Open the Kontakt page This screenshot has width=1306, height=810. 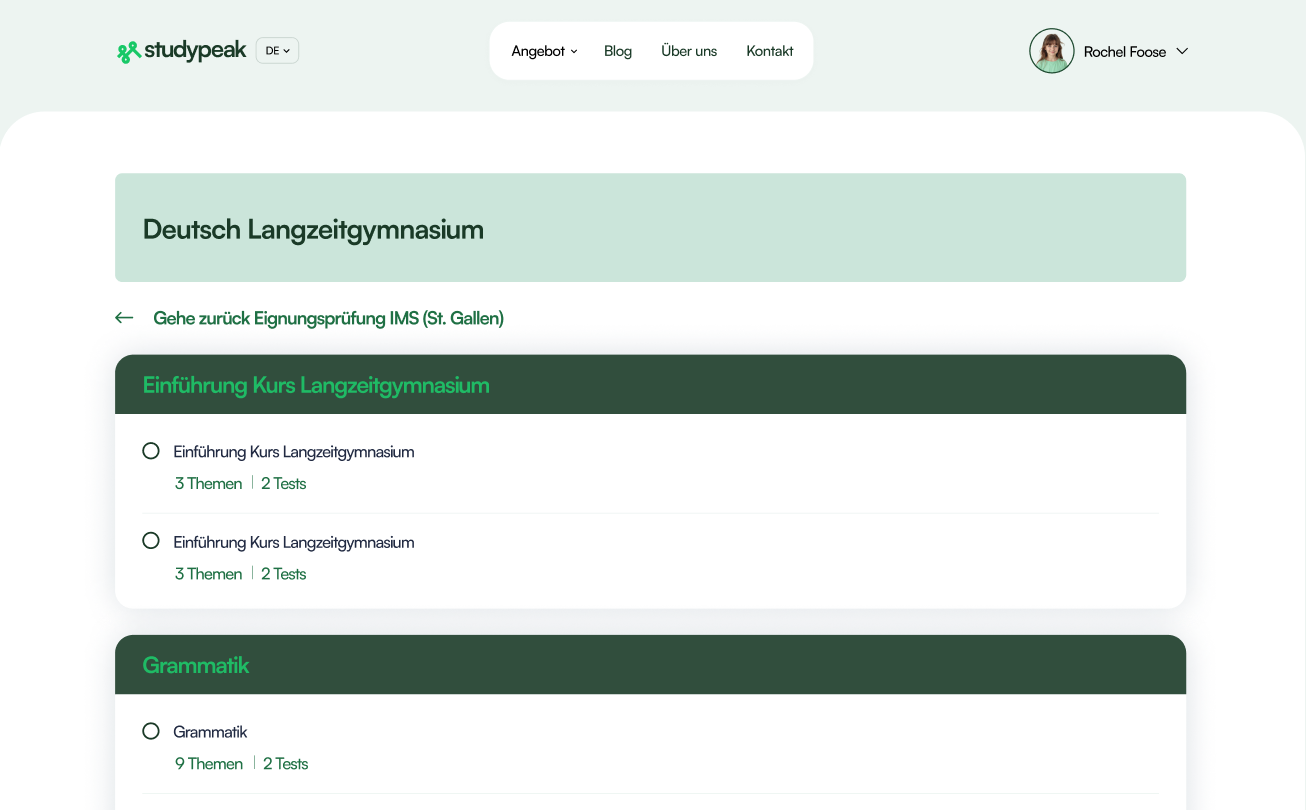[x=770, y=51]
